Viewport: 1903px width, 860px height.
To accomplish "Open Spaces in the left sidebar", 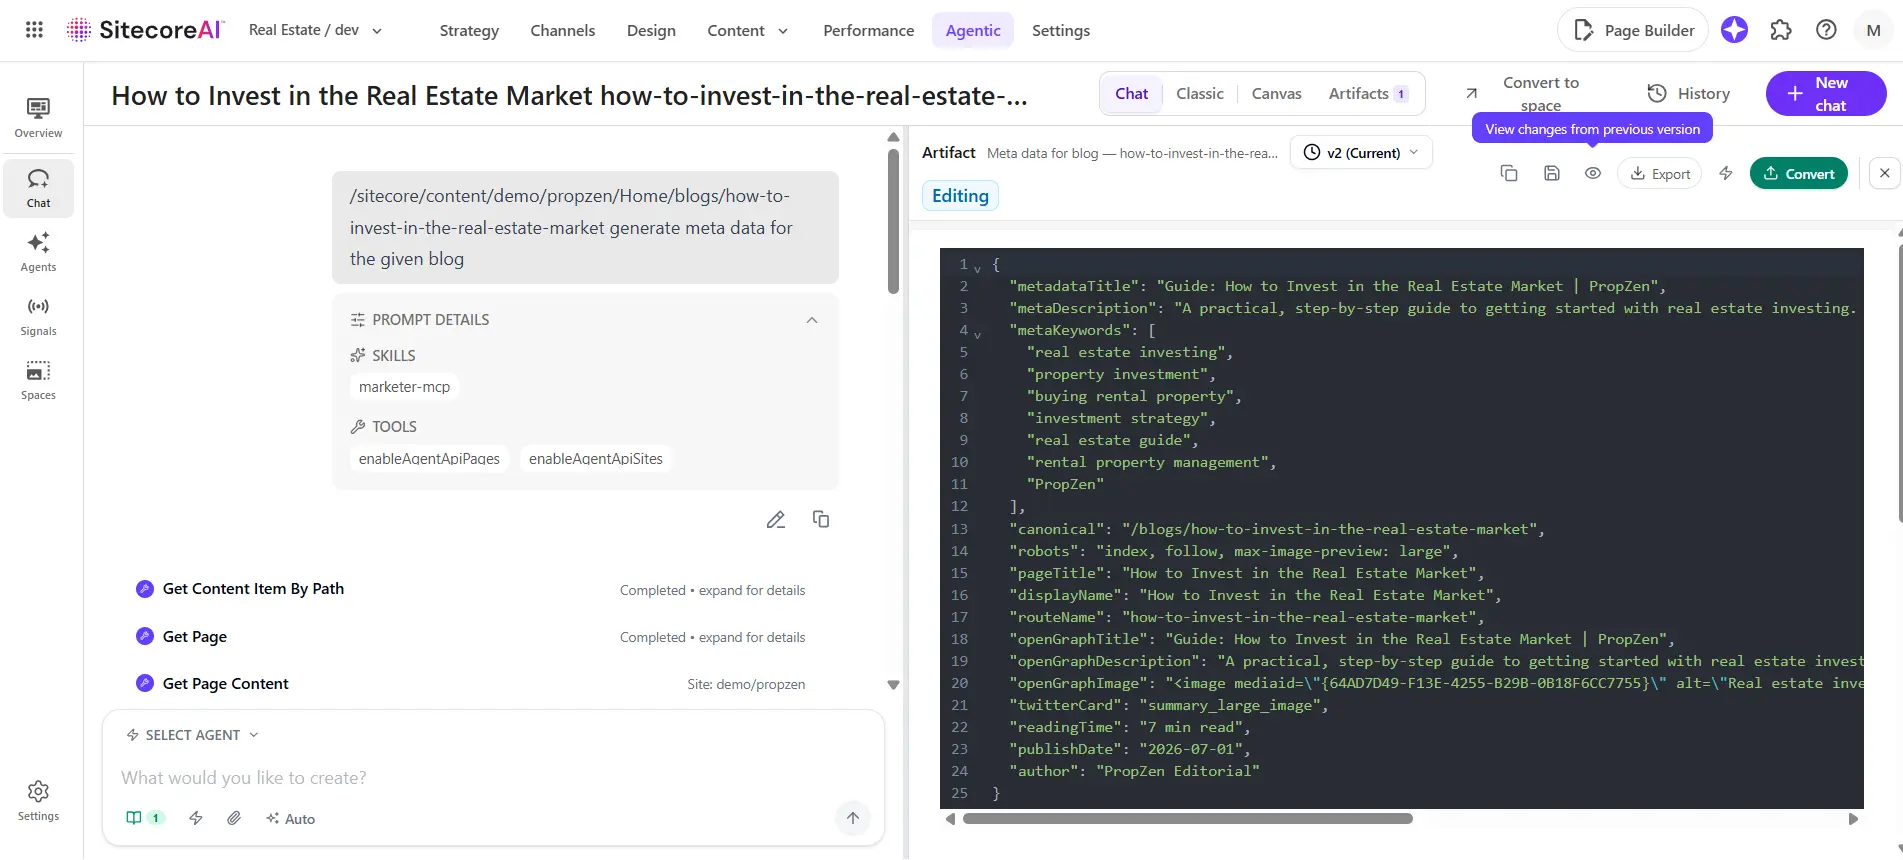I will (x=38, y=380).
